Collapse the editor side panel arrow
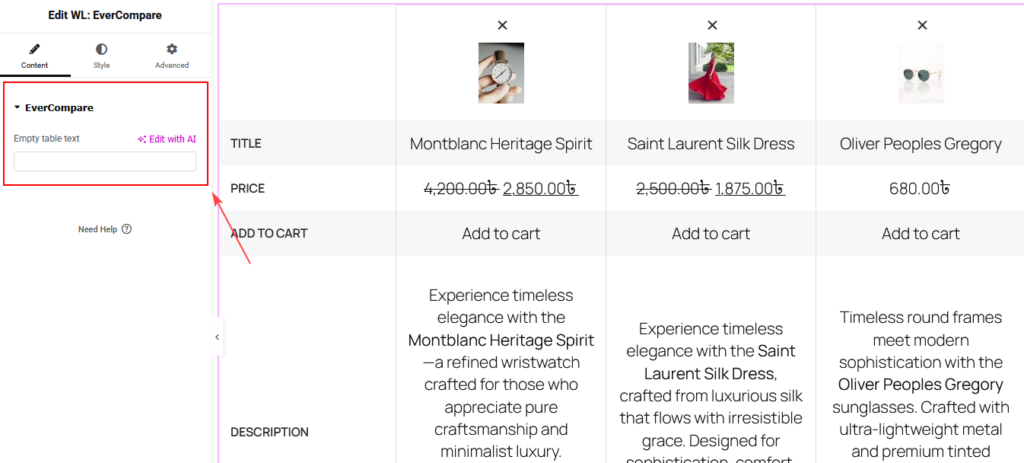The image size is (1024, 463). (217, 337)
